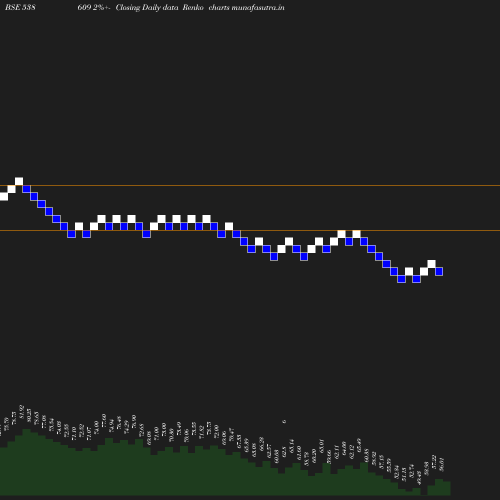Click the 'munafasutra.in' text in header

258,7
